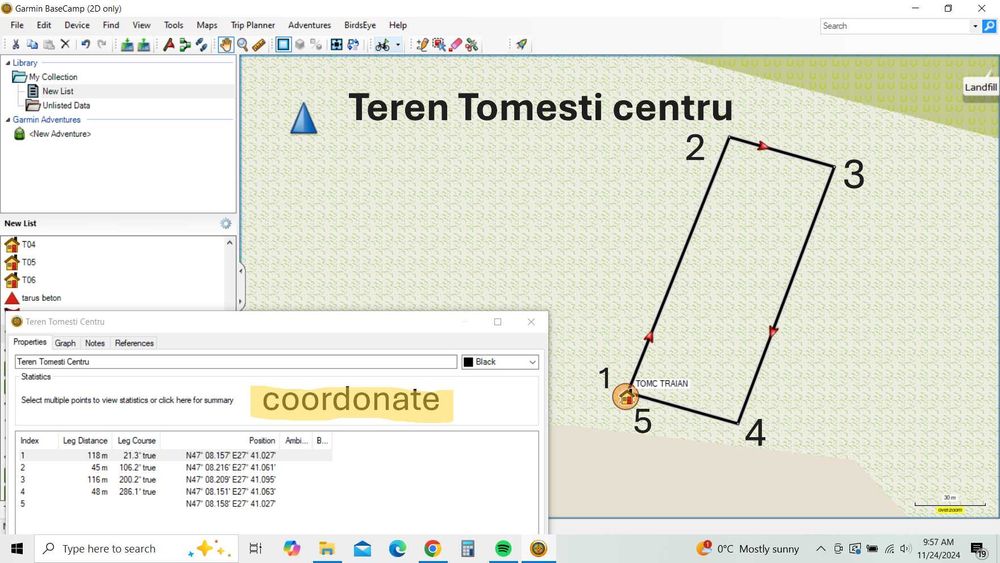Select the Measure ruler tool
The image size is (1000, 563).
pyautogui.click(x=258, y=45)
